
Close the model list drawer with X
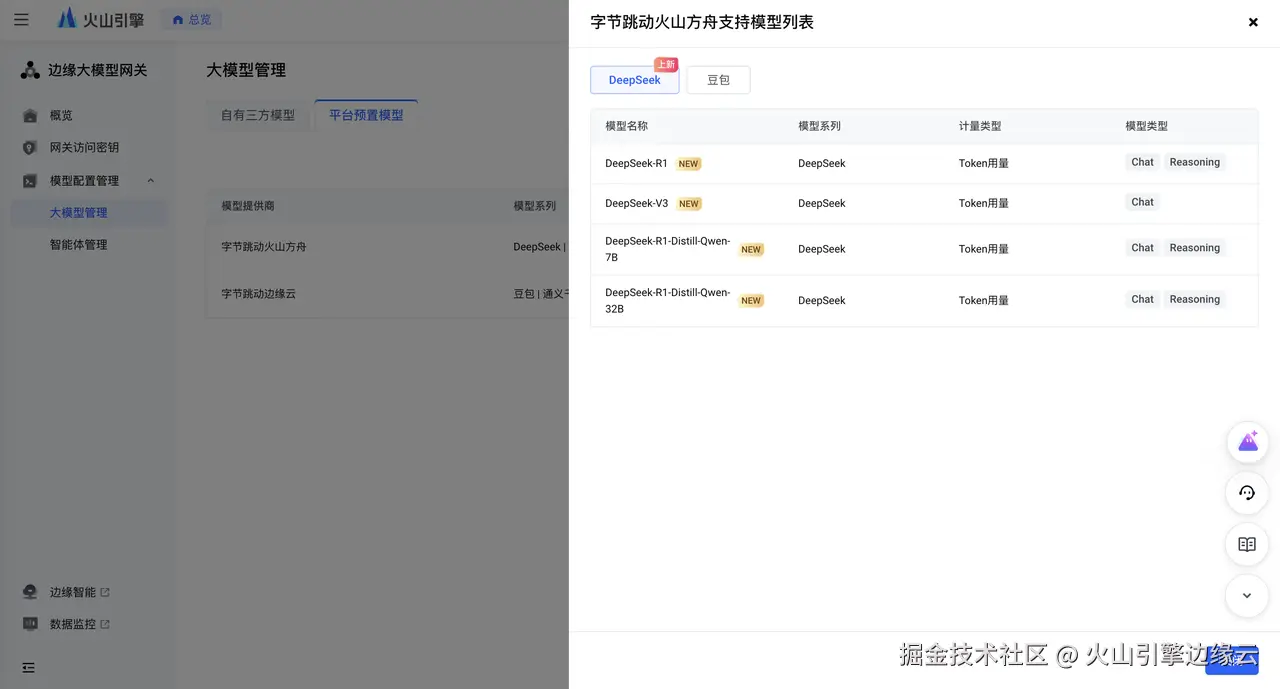1253,22
